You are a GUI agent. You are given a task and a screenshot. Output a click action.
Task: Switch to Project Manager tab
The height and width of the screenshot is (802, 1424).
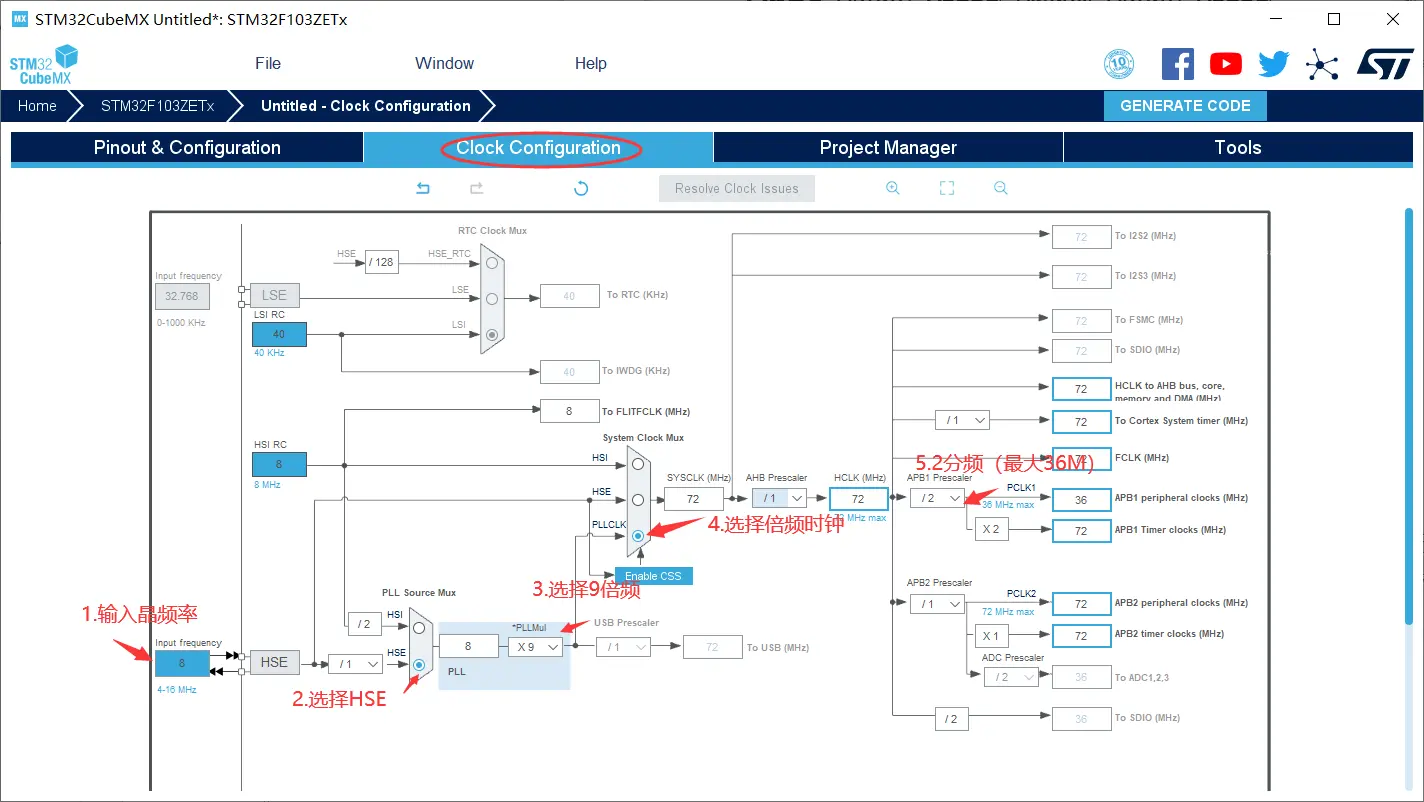[888, 147]
